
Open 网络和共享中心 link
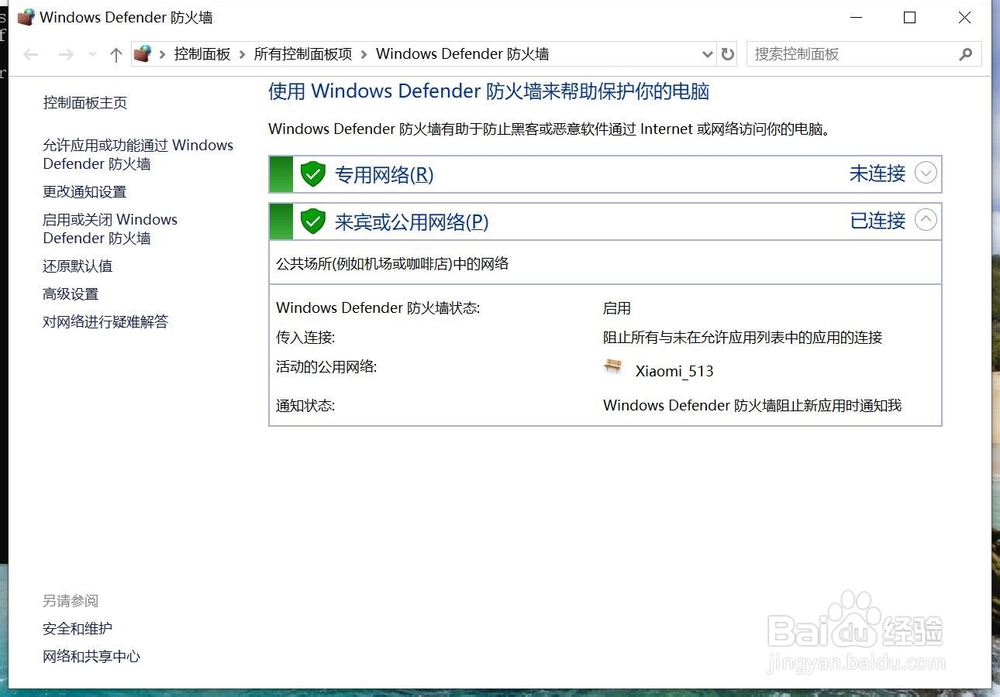(91, 656)
